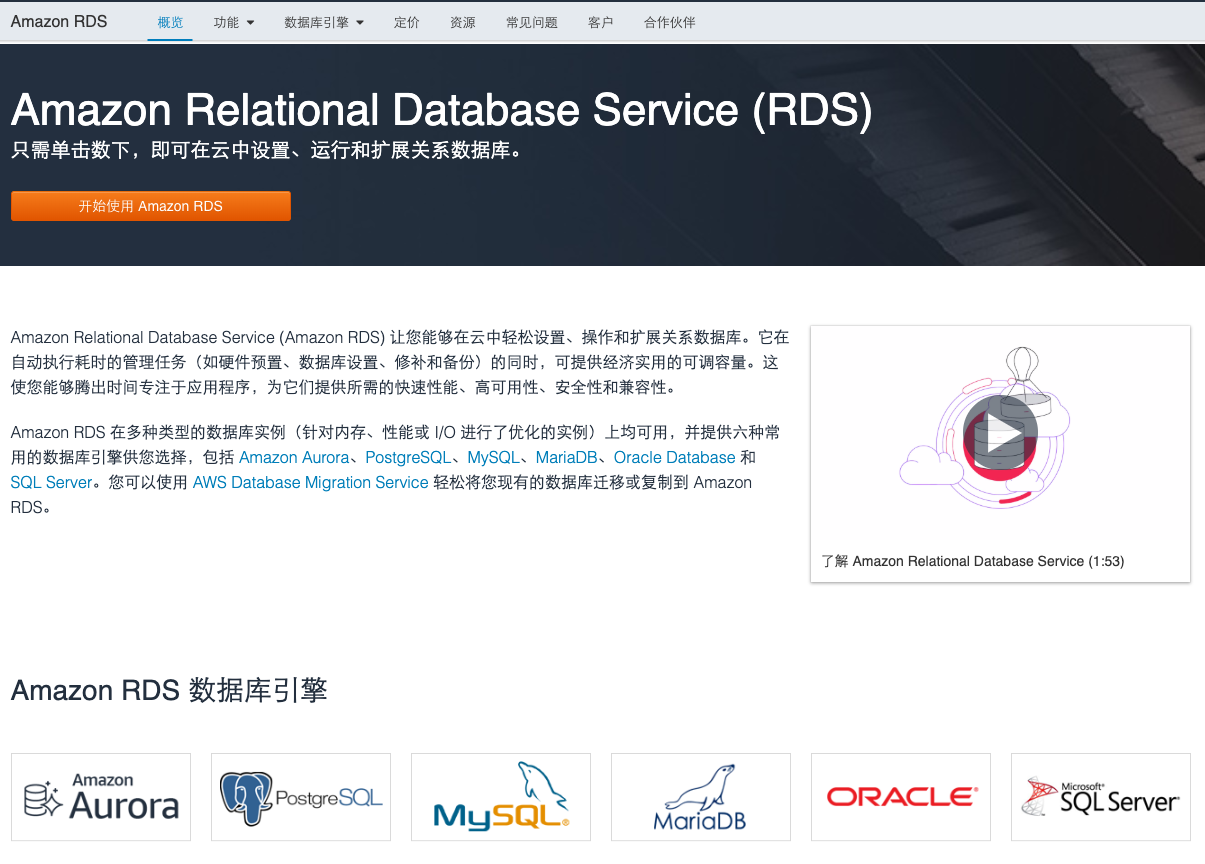1205x864 pixels.
Task: Click the 开始使用 Amazon RDS button
Action: click(x=151, y=206)
